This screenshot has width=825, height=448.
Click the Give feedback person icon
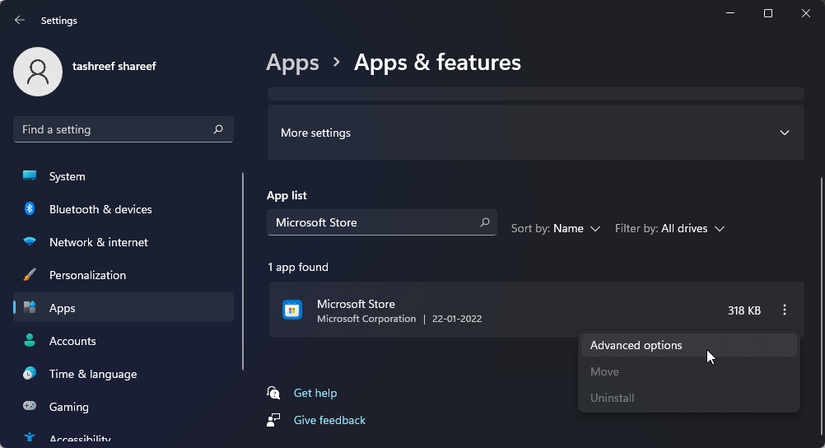pos(273,420)
